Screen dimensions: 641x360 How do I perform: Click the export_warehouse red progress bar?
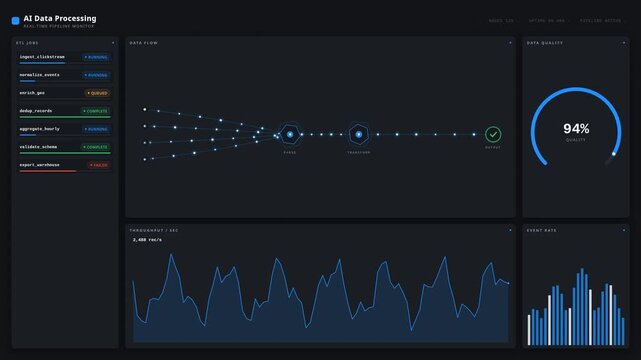(48, 171)
